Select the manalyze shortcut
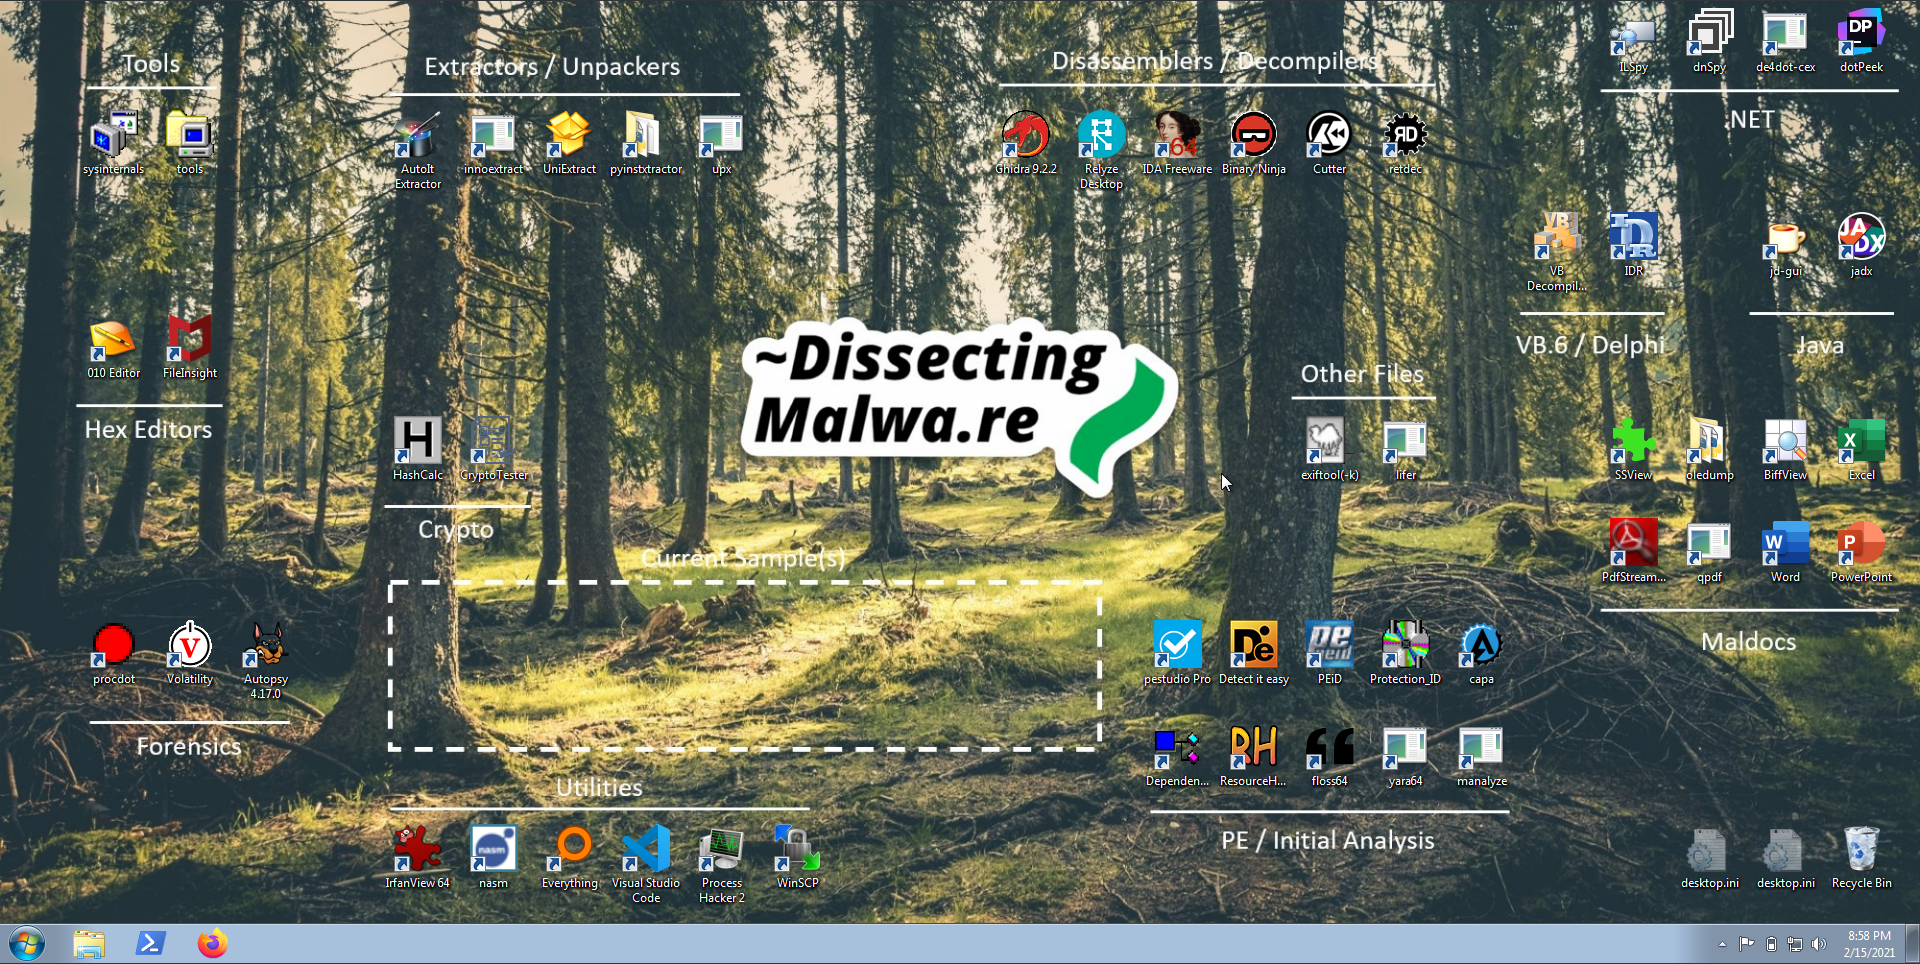Screen dimensions: 1920x964 pyautogui.click(x=1481, y=755)
